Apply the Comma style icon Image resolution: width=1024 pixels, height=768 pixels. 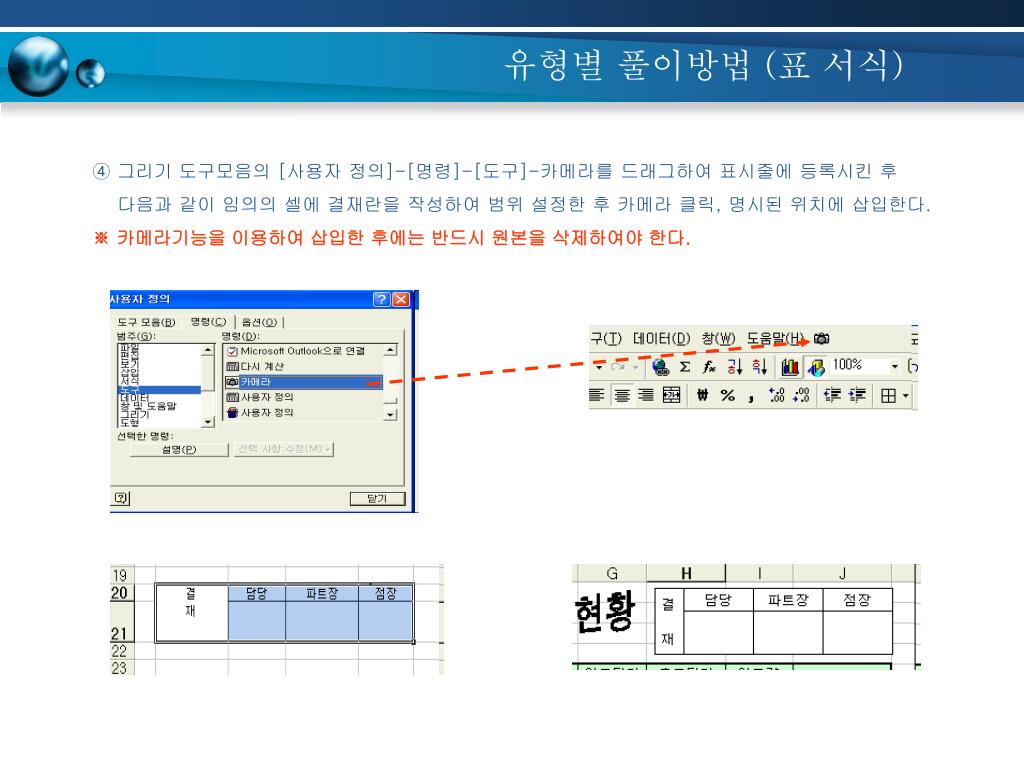coord(751,396)
